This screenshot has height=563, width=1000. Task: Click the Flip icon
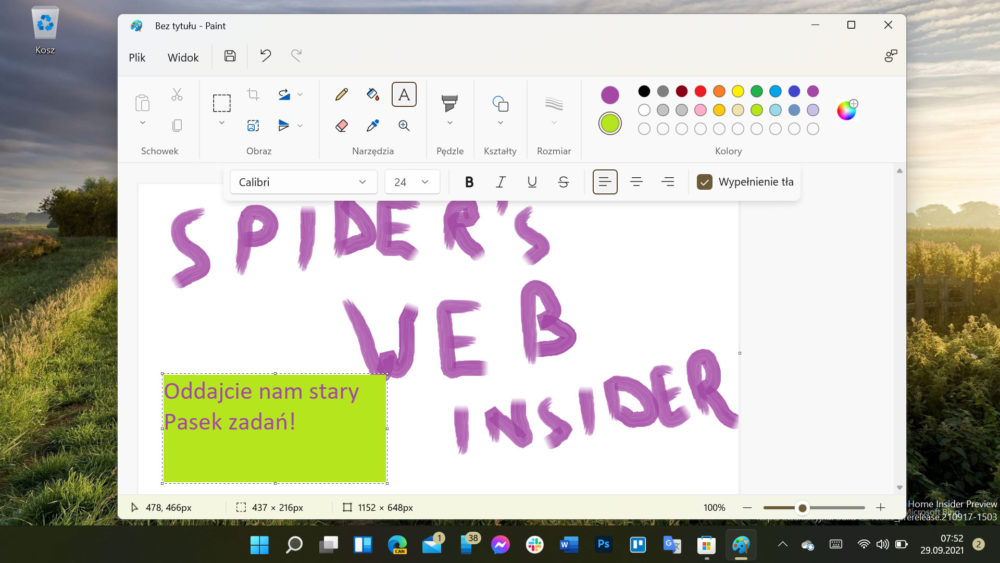coord(284,126)
